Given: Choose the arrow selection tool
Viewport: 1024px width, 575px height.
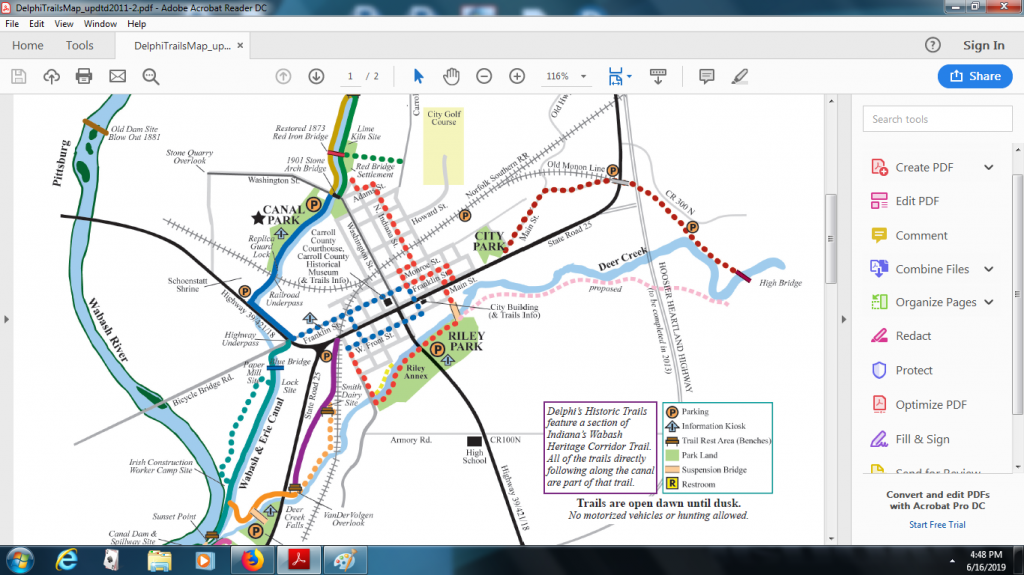Looking at the screenshot, I should (419, 76).
